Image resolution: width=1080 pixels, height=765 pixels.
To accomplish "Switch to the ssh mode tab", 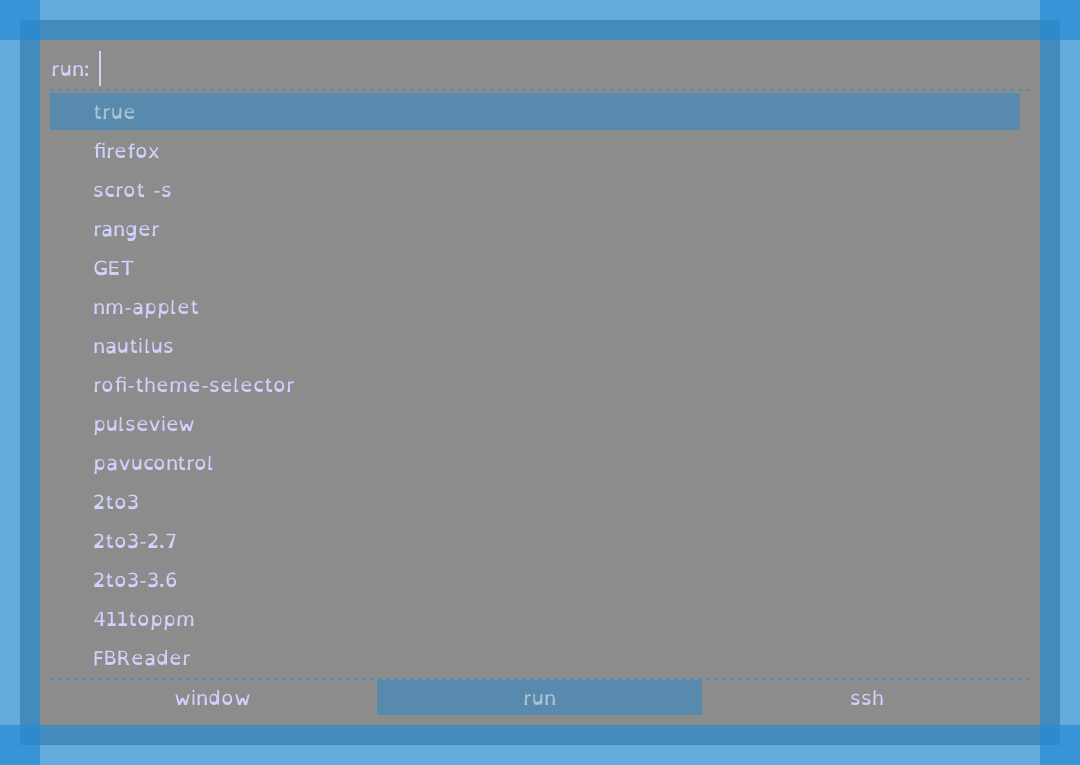I will 866,698.
